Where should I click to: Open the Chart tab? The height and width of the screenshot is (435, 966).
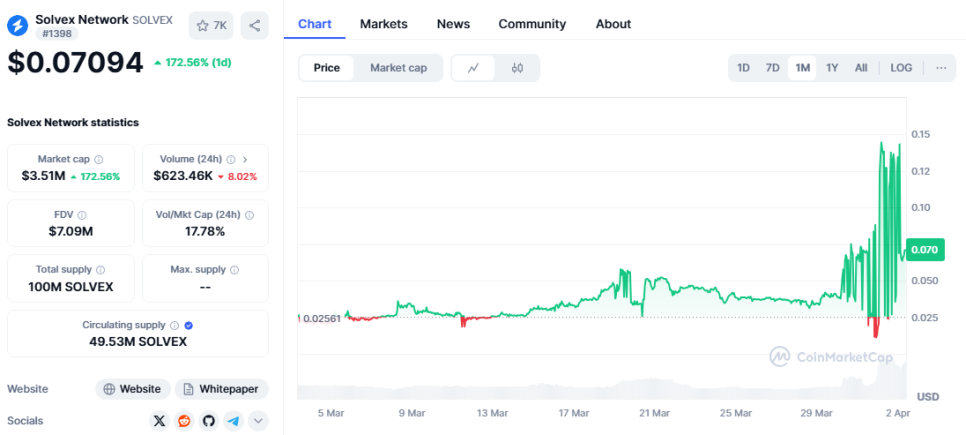click(315, 24)
